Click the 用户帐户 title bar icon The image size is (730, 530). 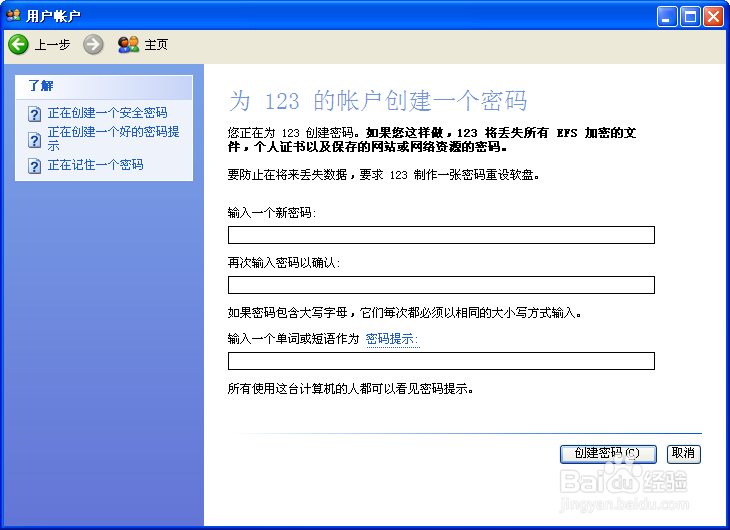tap(13, 15)
